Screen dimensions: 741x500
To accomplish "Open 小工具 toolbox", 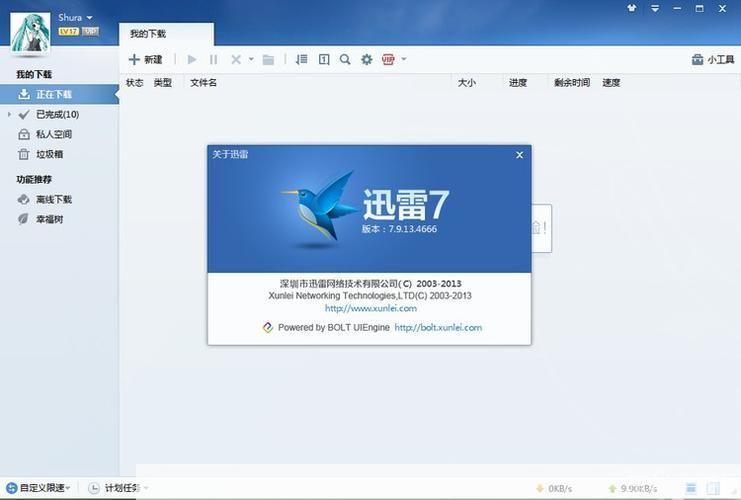I will pos(713,60).
